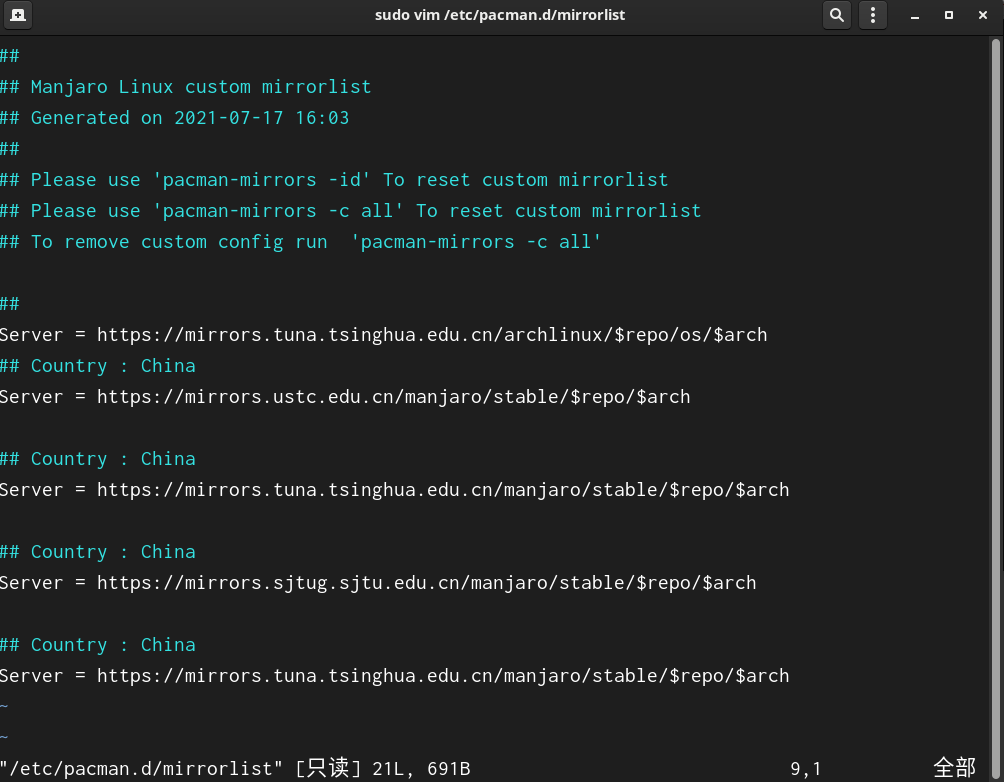Click the cursor position indicator 9,1
The image size is (1004, 782).
(x=806, y=769)
